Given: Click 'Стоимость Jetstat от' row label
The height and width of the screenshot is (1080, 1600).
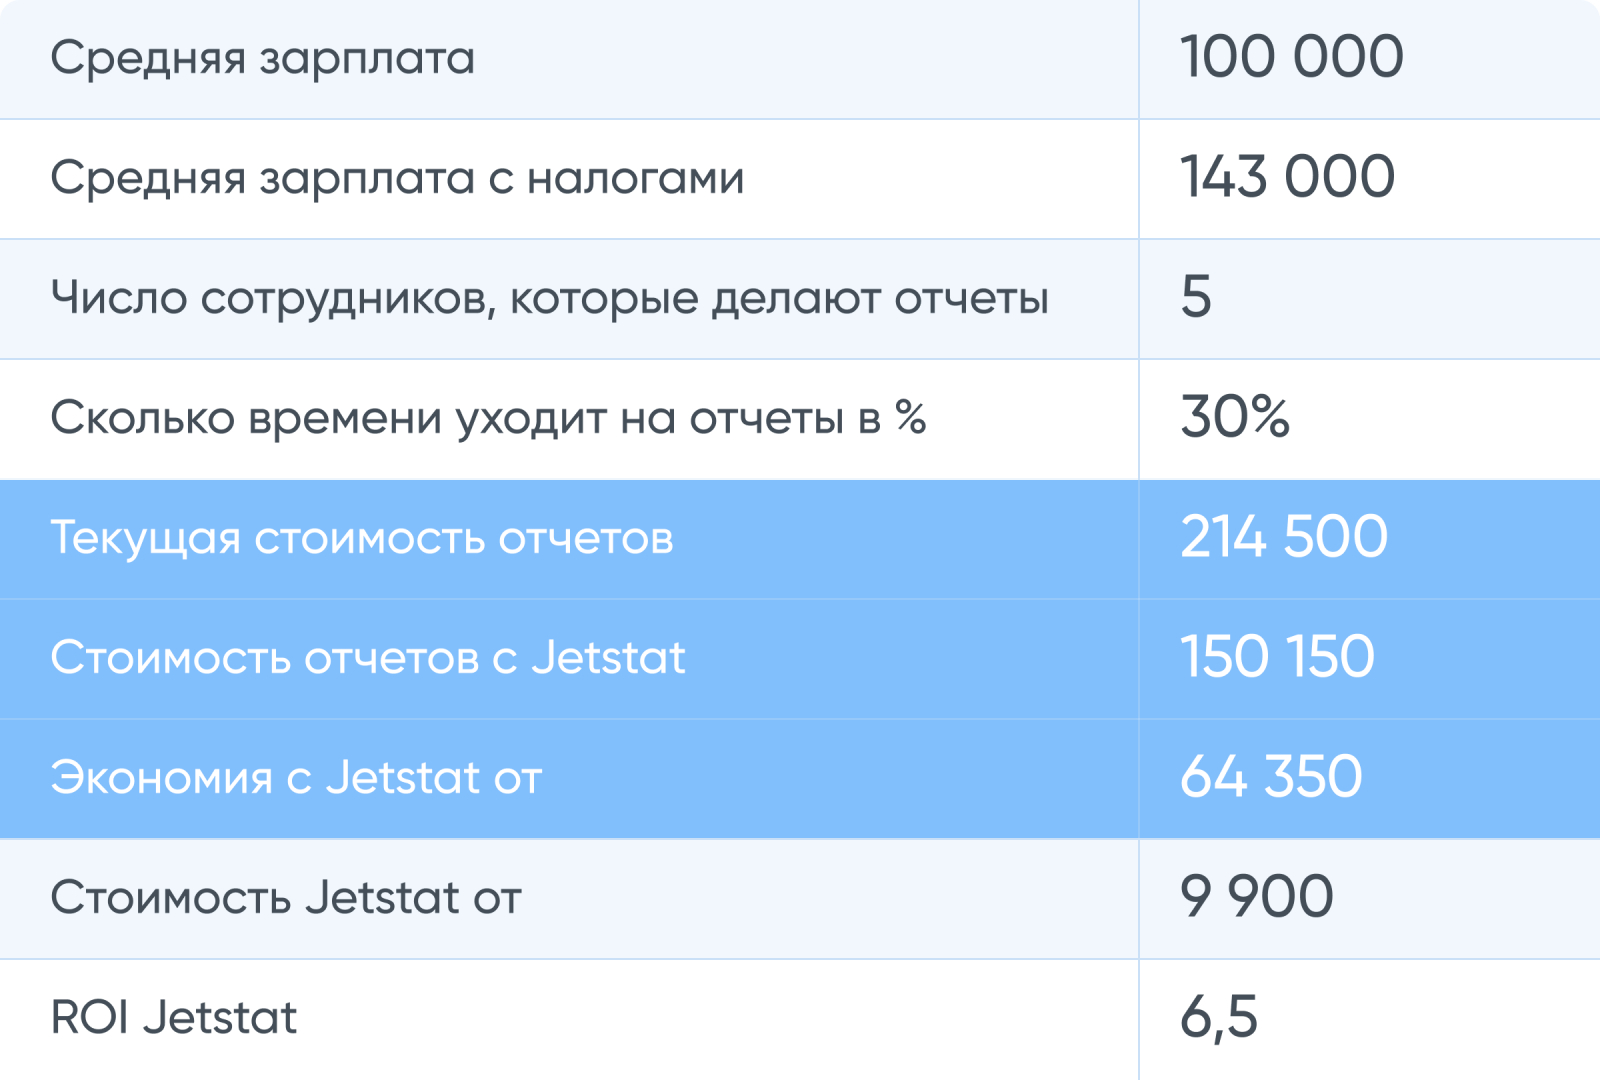Looking at the screenshot, I should [286, 898].
